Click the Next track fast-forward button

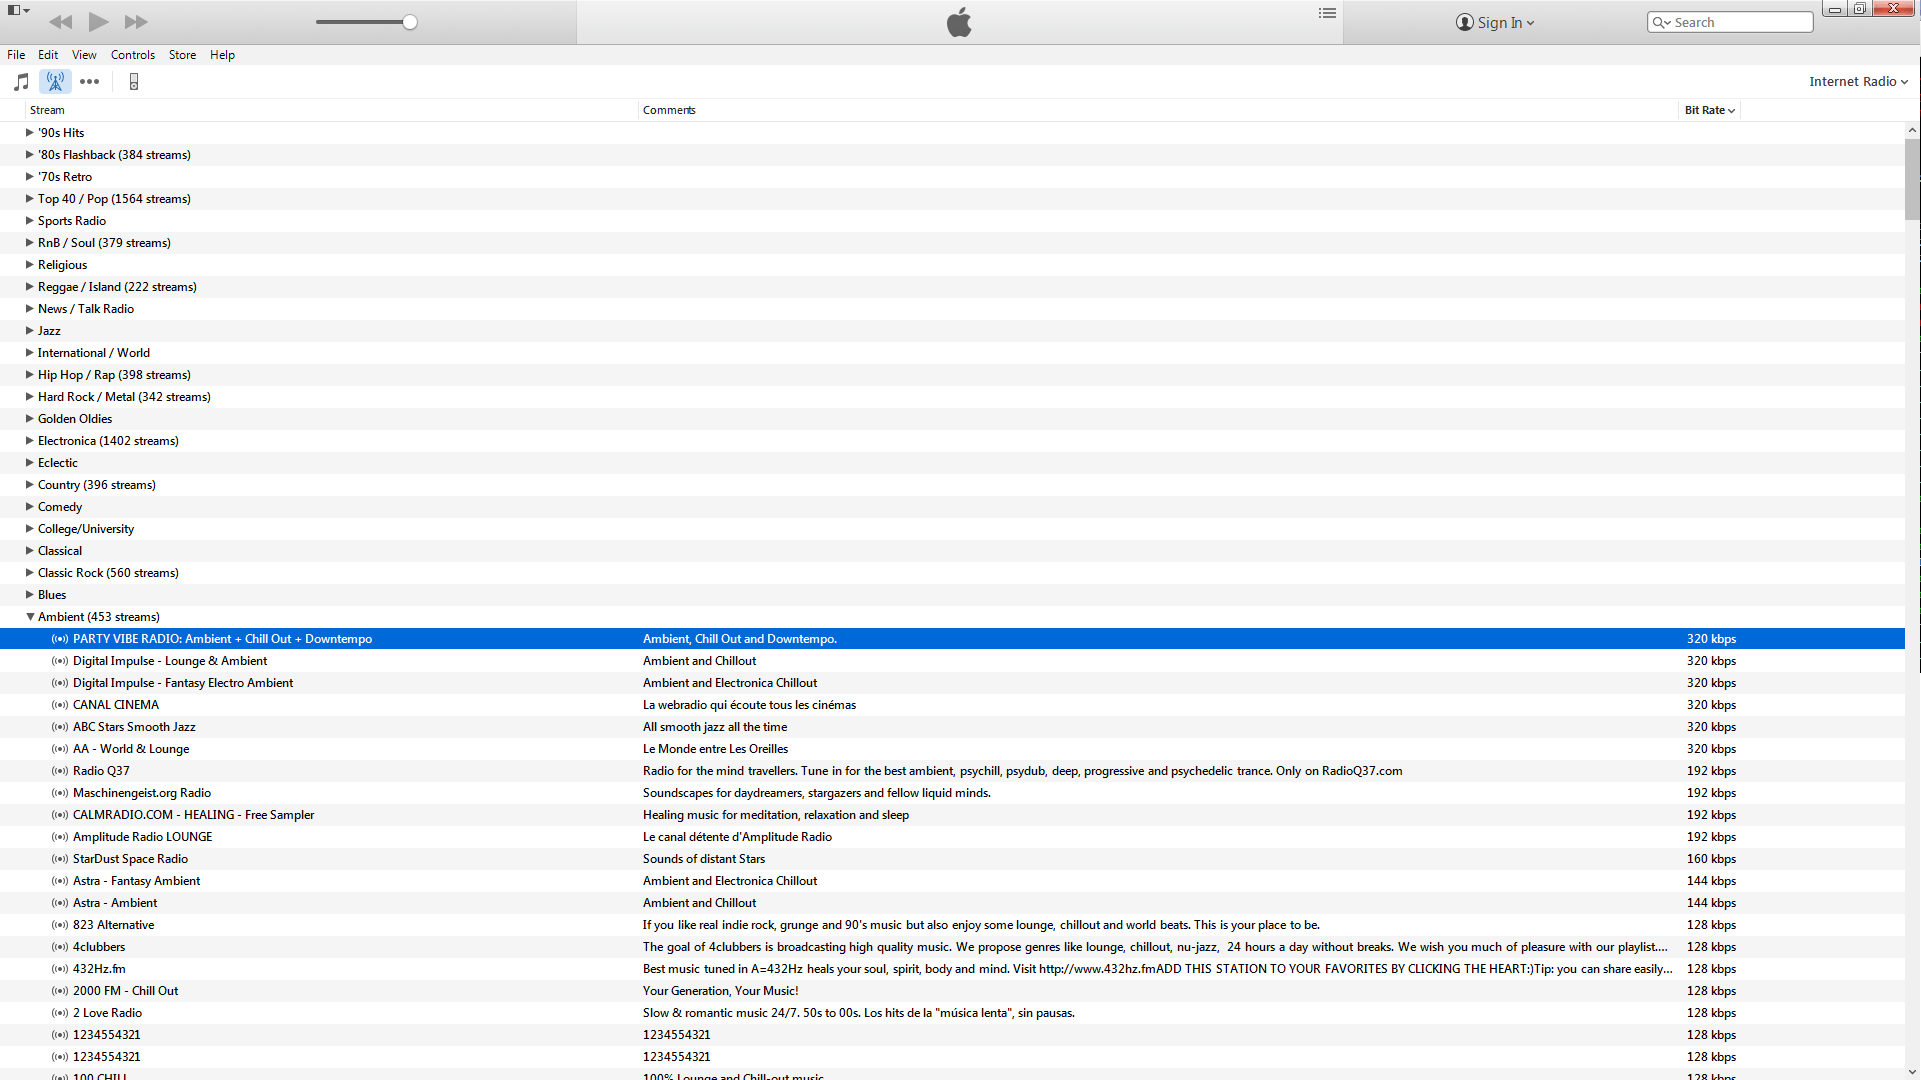point(136,22)
